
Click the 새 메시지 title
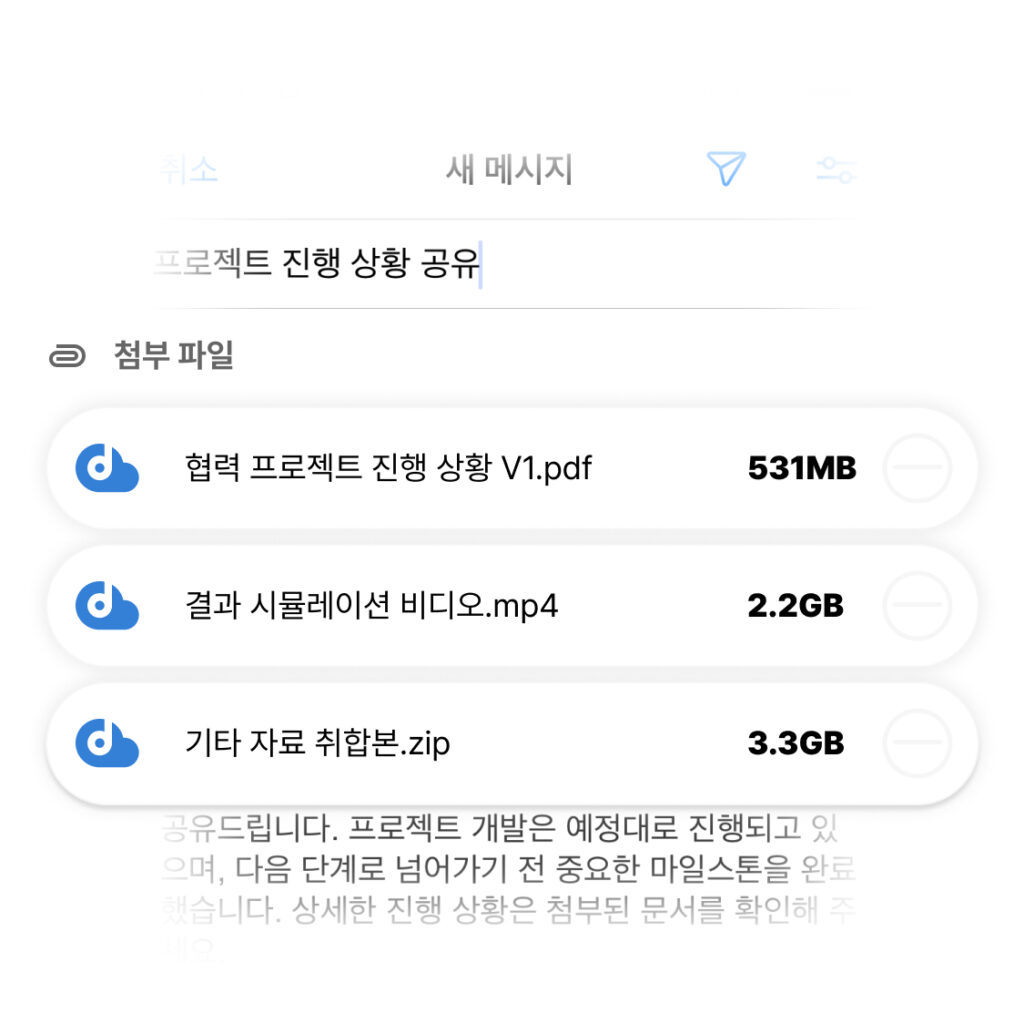(x=509, y=170)
